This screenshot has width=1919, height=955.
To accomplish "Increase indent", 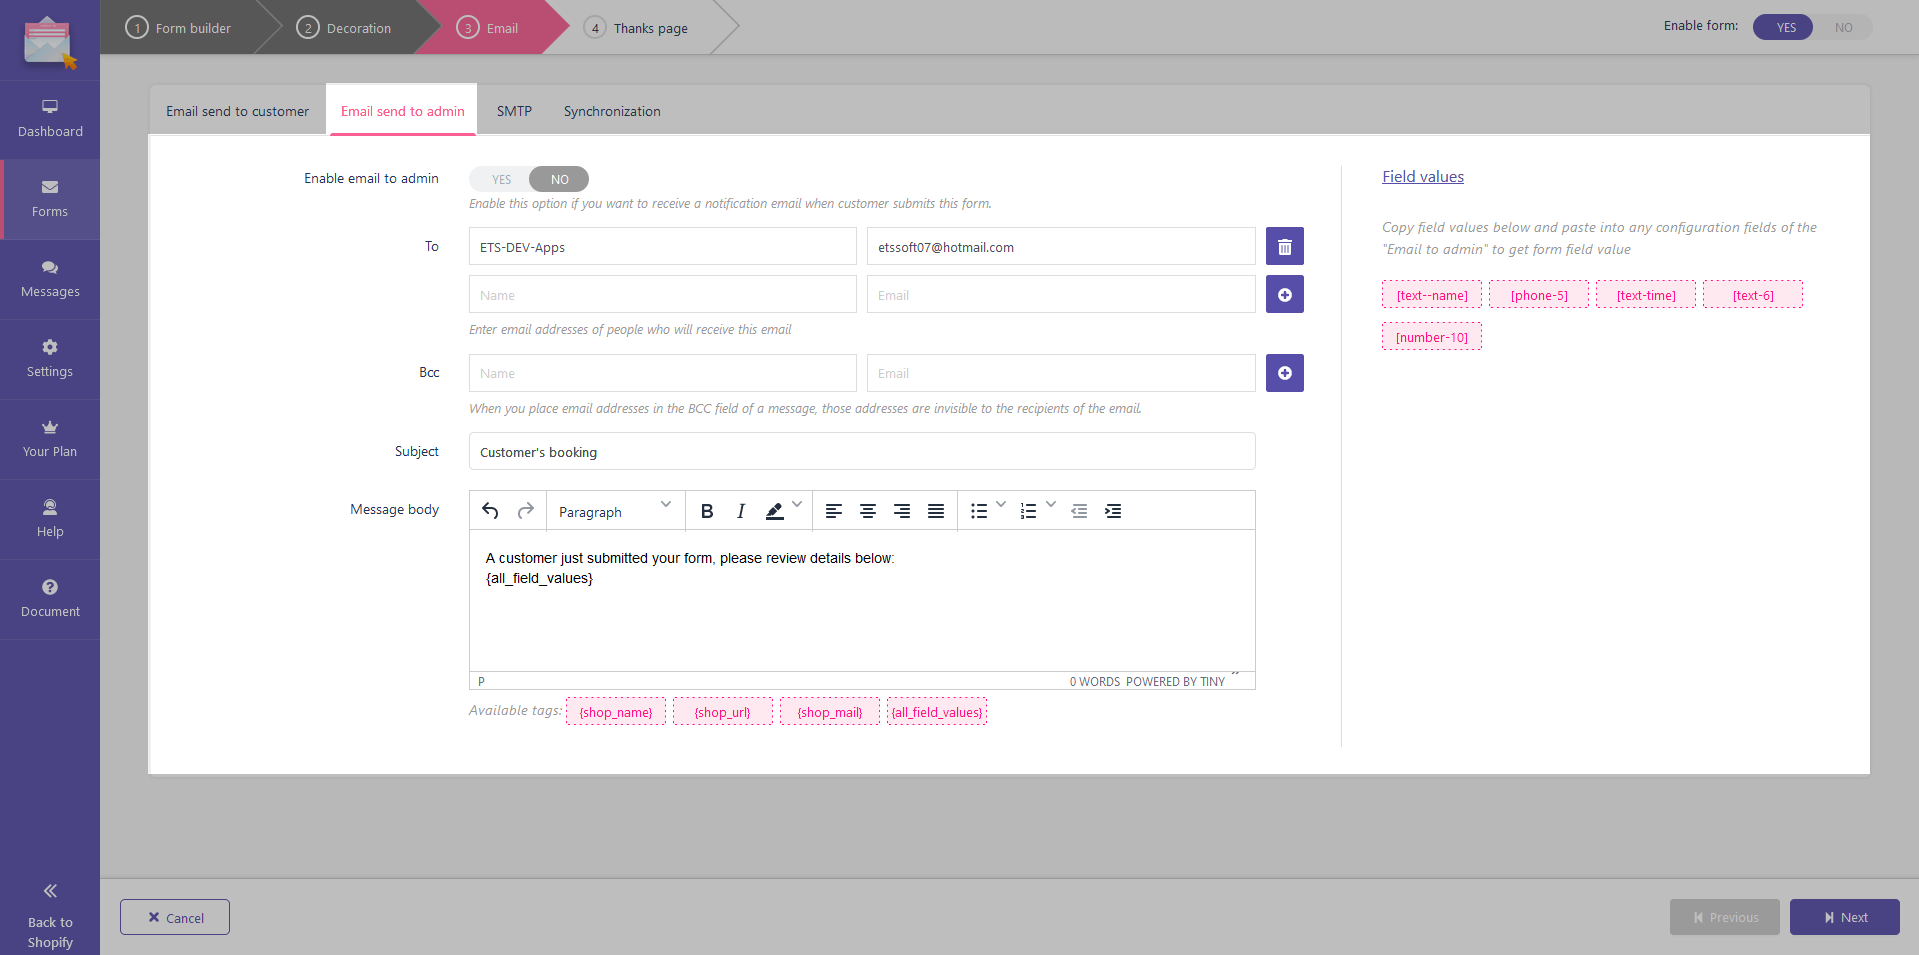I will [1113, 511].
